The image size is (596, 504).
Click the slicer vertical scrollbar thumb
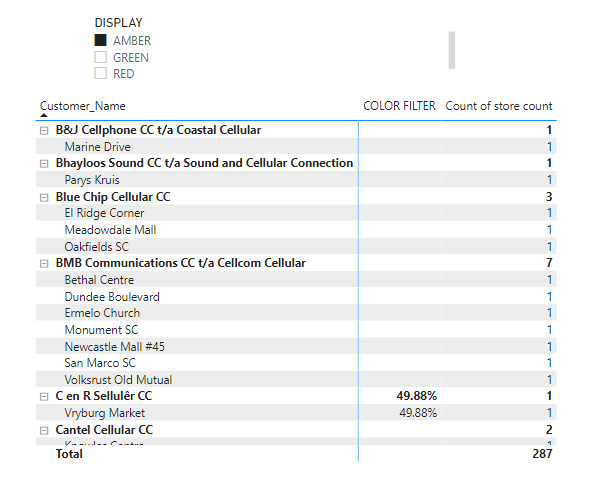coord(452,50)
